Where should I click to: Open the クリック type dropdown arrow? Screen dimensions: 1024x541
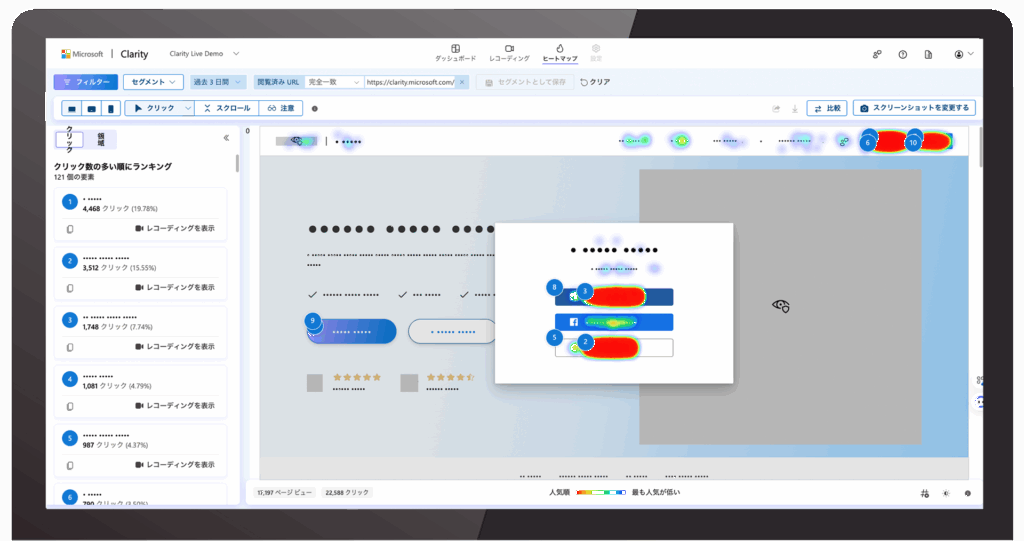coord(188,108)
